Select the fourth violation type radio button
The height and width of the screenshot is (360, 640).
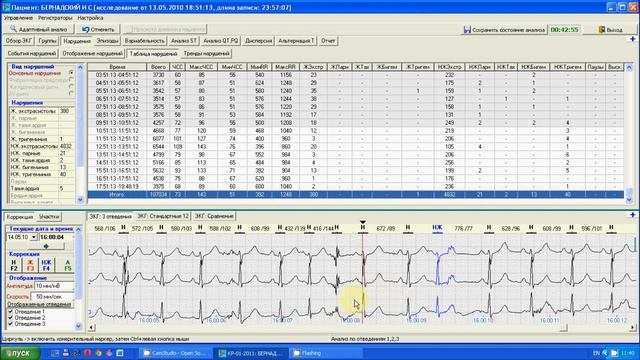pyautogui.click(x=71, y=93)
